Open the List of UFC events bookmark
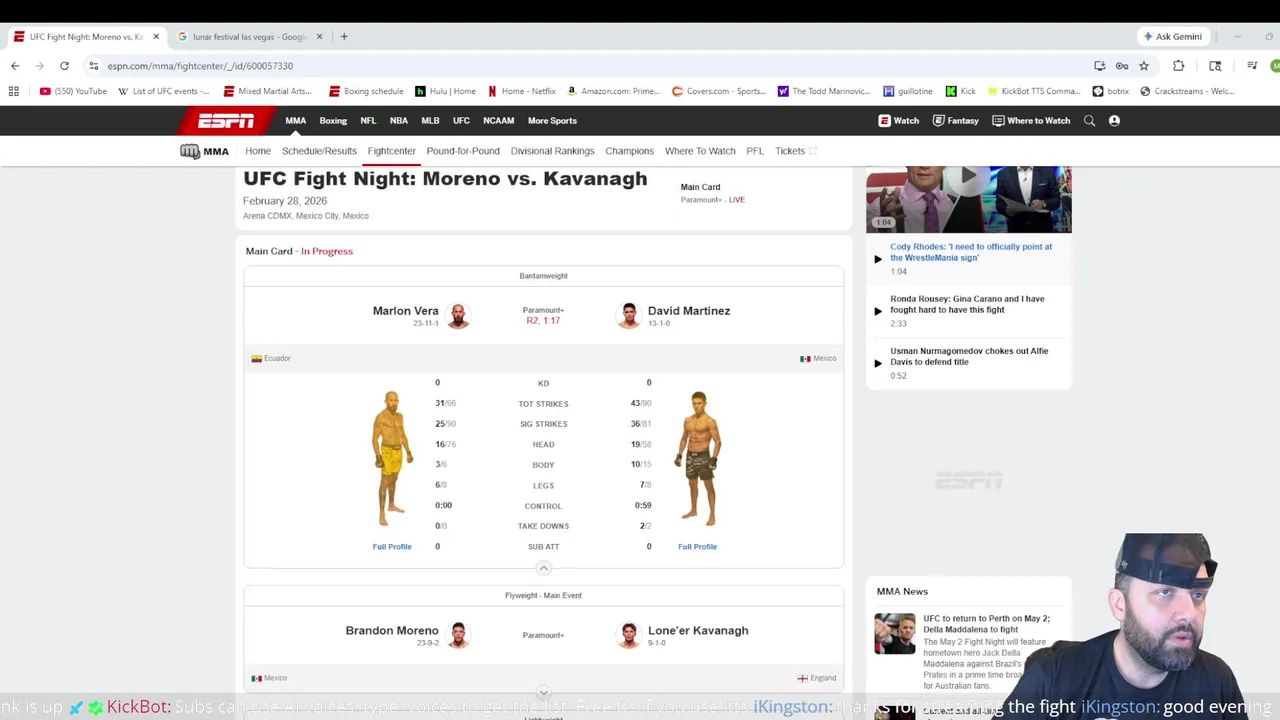This screenshot has height=720, width=1280. pos(164,91)
